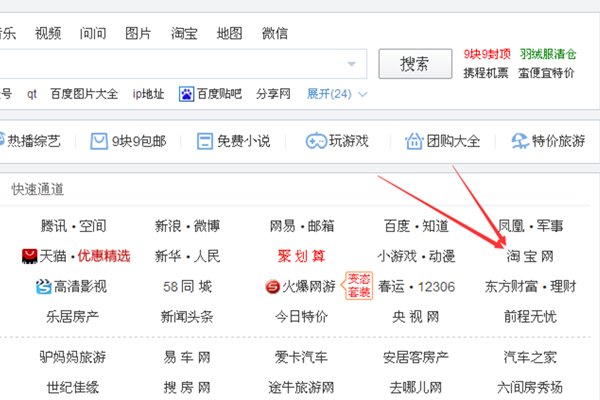The height and width of the screenshot is (400, 600).
Task: Open the 百度贴吧 text link
Action: [x=219, y=94]
